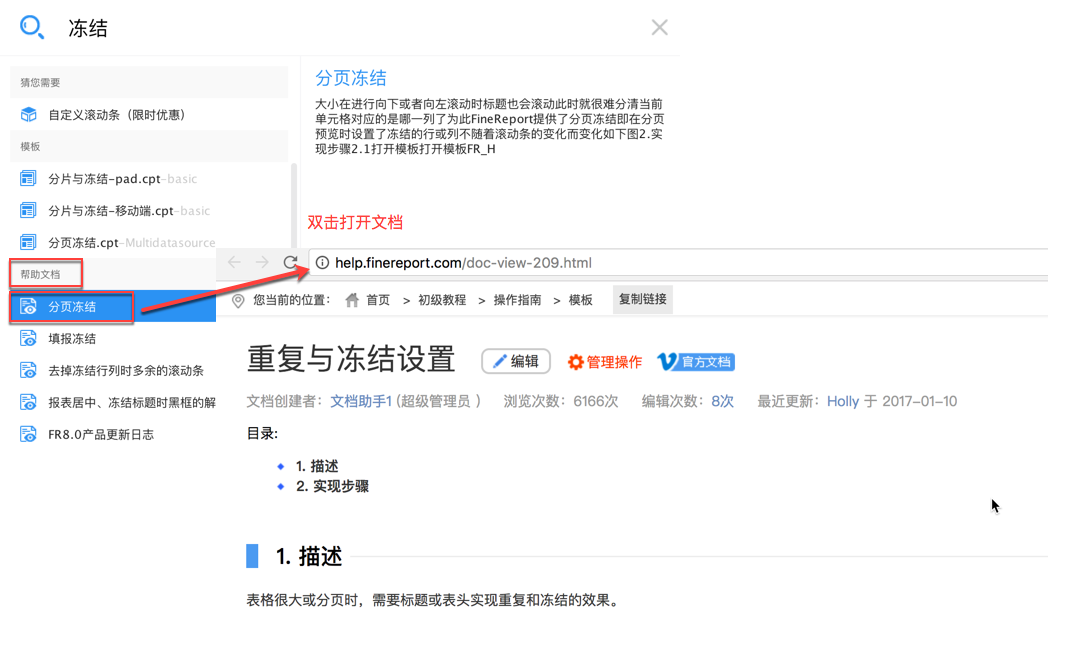Click the search results list scrollbar
The image size is (1085, 662).
pos(293,206)
